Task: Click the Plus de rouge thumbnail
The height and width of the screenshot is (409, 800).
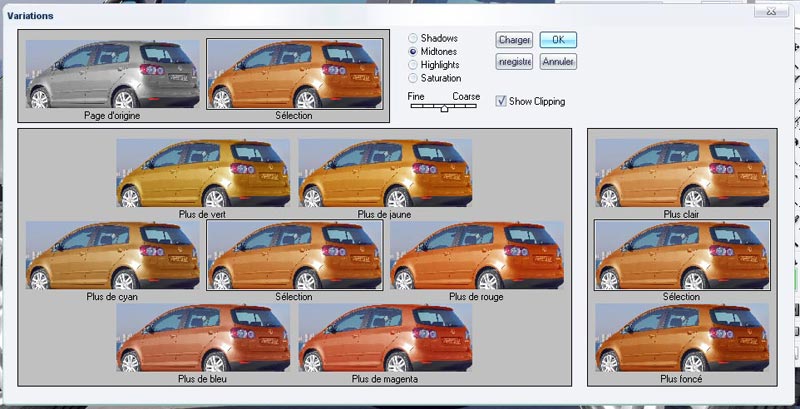Action: [477, 255]
